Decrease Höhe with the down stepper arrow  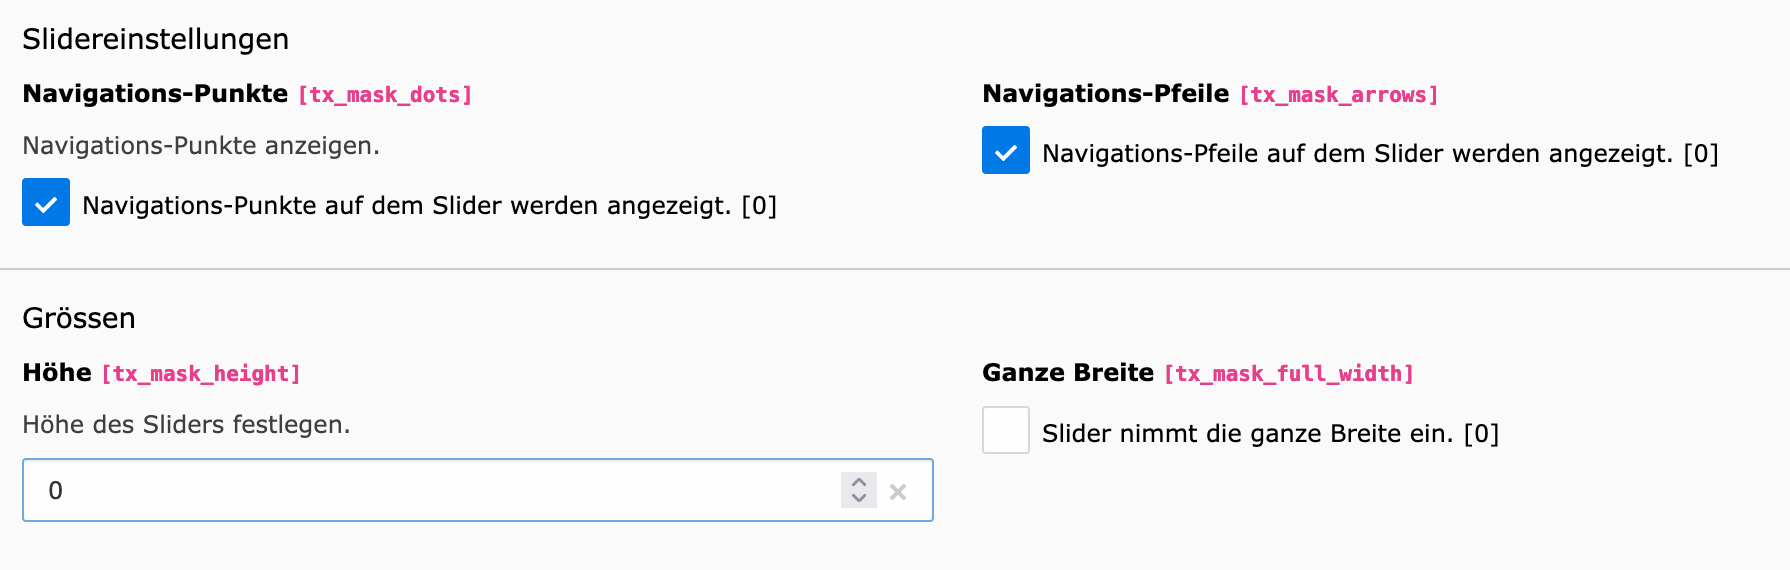tap(859, 498)
